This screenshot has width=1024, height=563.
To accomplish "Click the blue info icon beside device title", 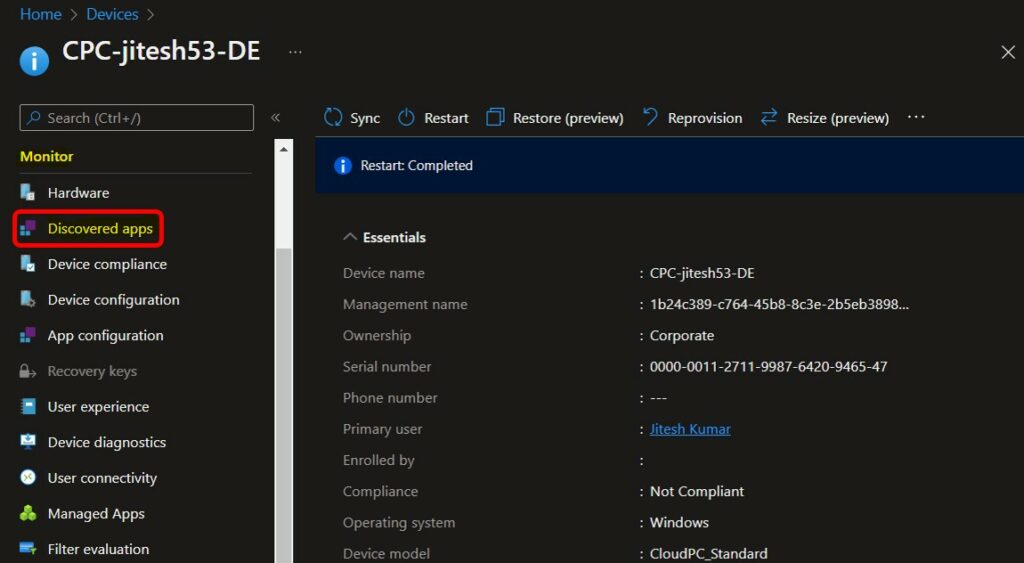I will pos(34,61).
